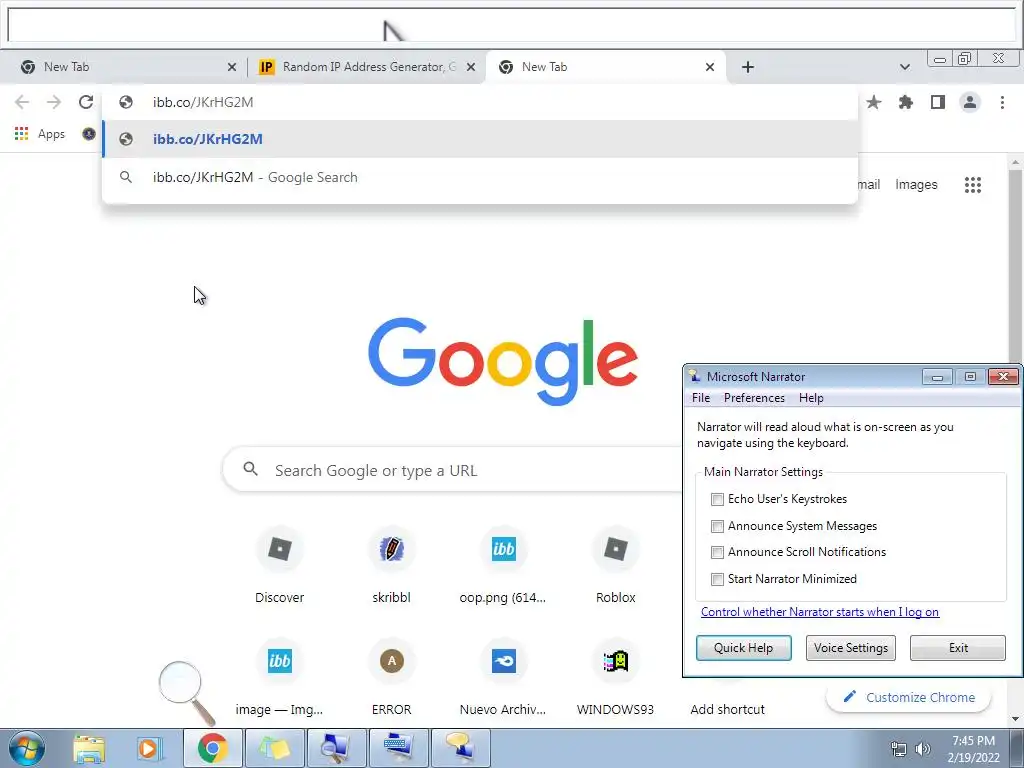Close the active New Tab tab
Screen dimensions: 1024x768
click(x=710, y=67)
